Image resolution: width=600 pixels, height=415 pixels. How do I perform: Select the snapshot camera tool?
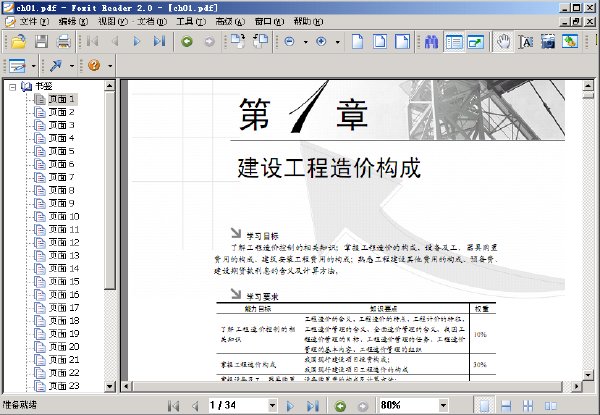548,41
